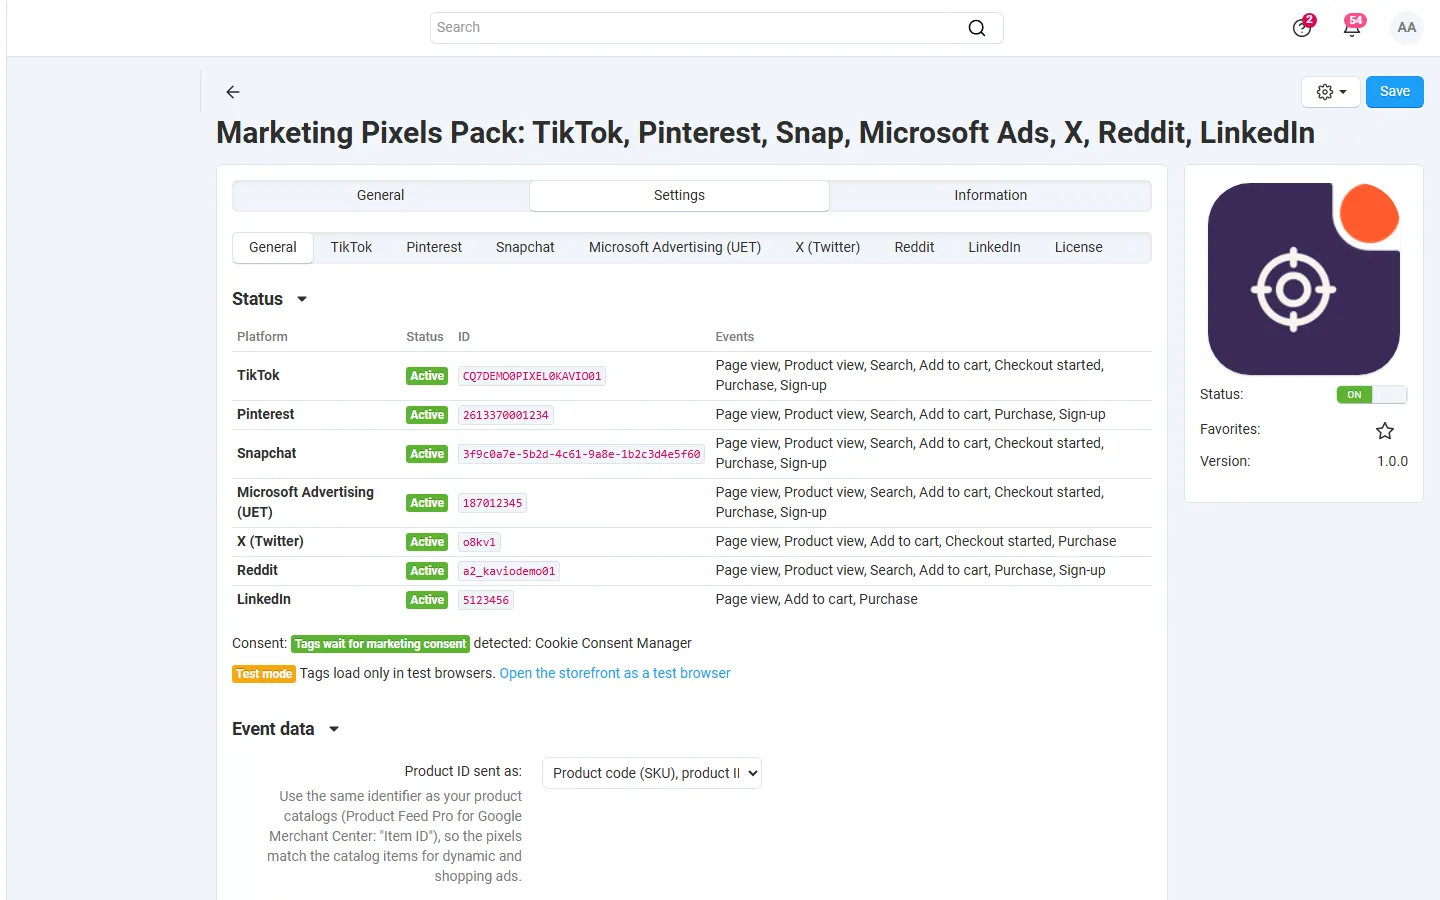Collapse the Event data section arrow
The width and height of the screenshot is (1440, 900).
click(x=334, y=729)
